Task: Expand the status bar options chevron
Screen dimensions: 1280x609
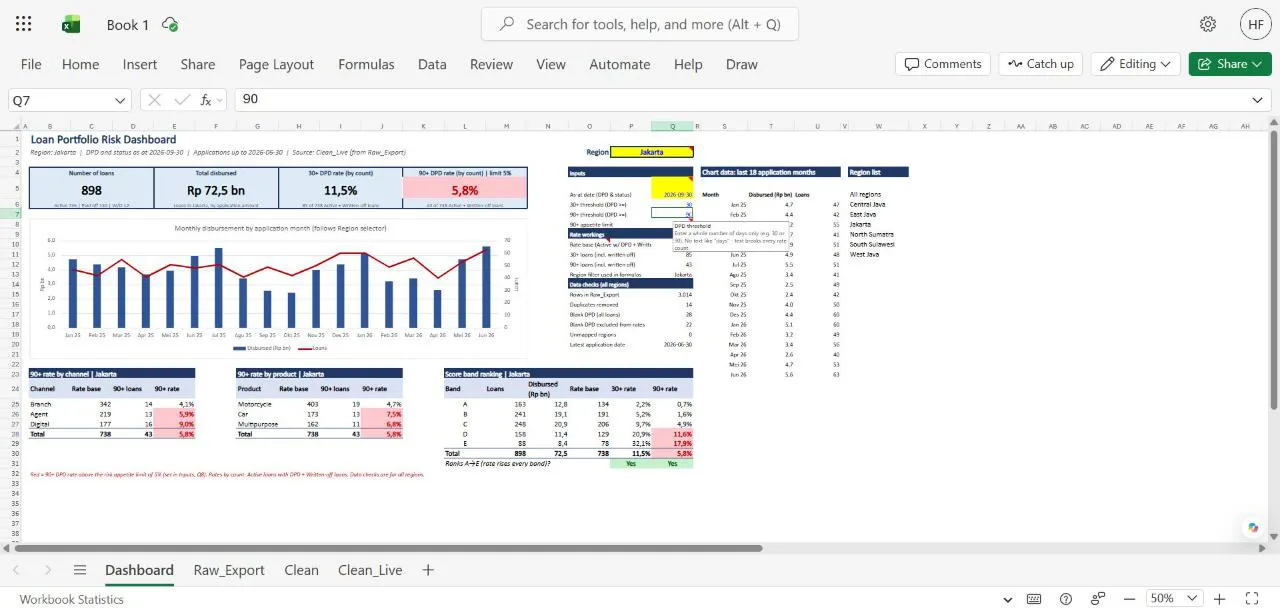Action: [x=1008, y=599]
